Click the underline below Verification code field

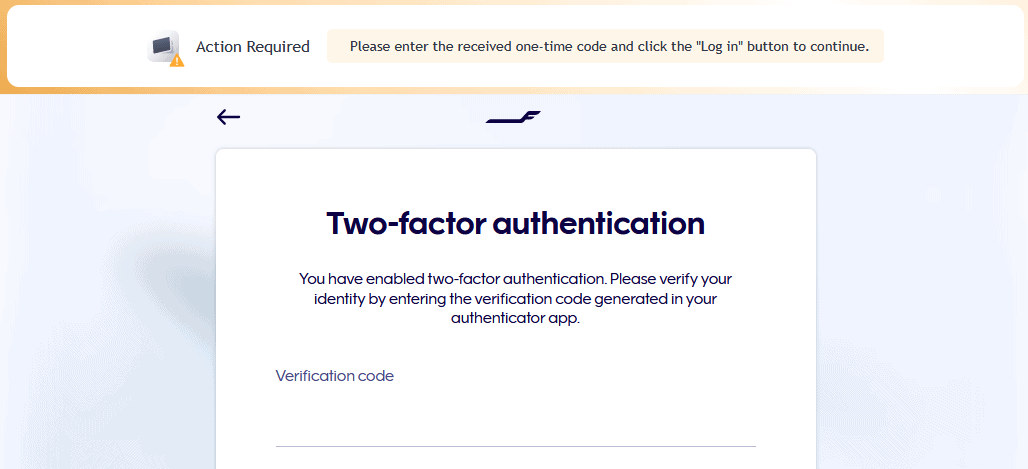click(x=515, y=446)
